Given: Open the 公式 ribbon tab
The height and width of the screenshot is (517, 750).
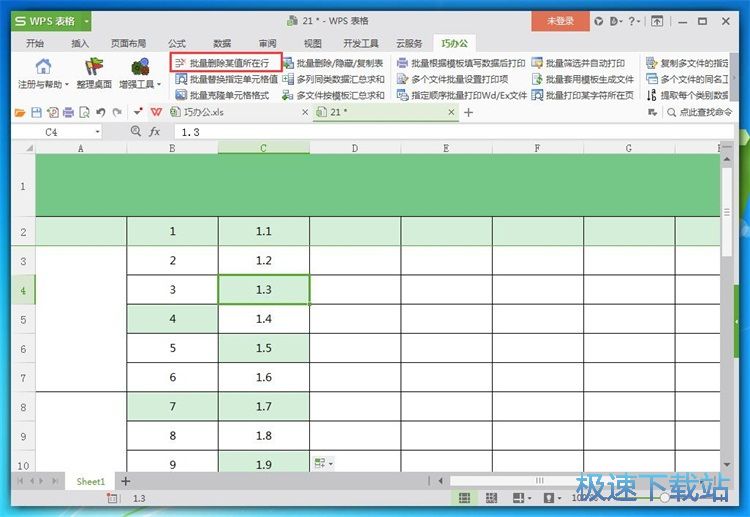Looking at the screenshot, I should (x=177, y=44).
